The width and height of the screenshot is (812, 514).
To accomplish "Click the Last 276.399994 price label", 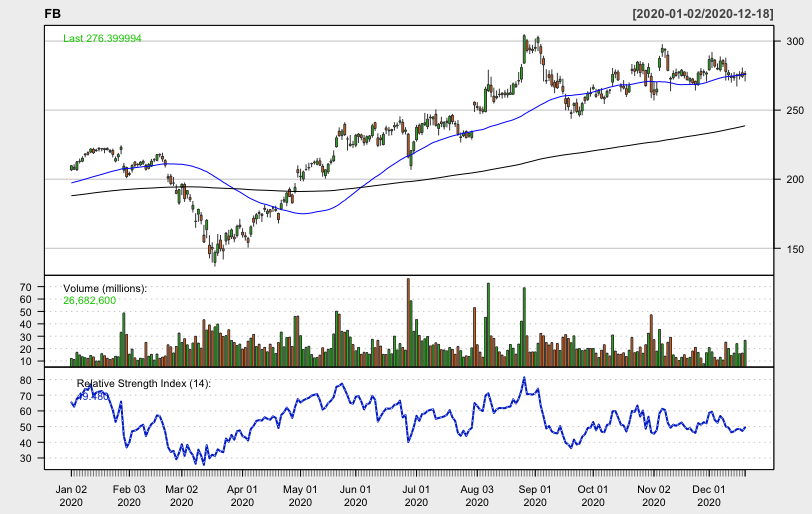I will [x=102, y=38].
